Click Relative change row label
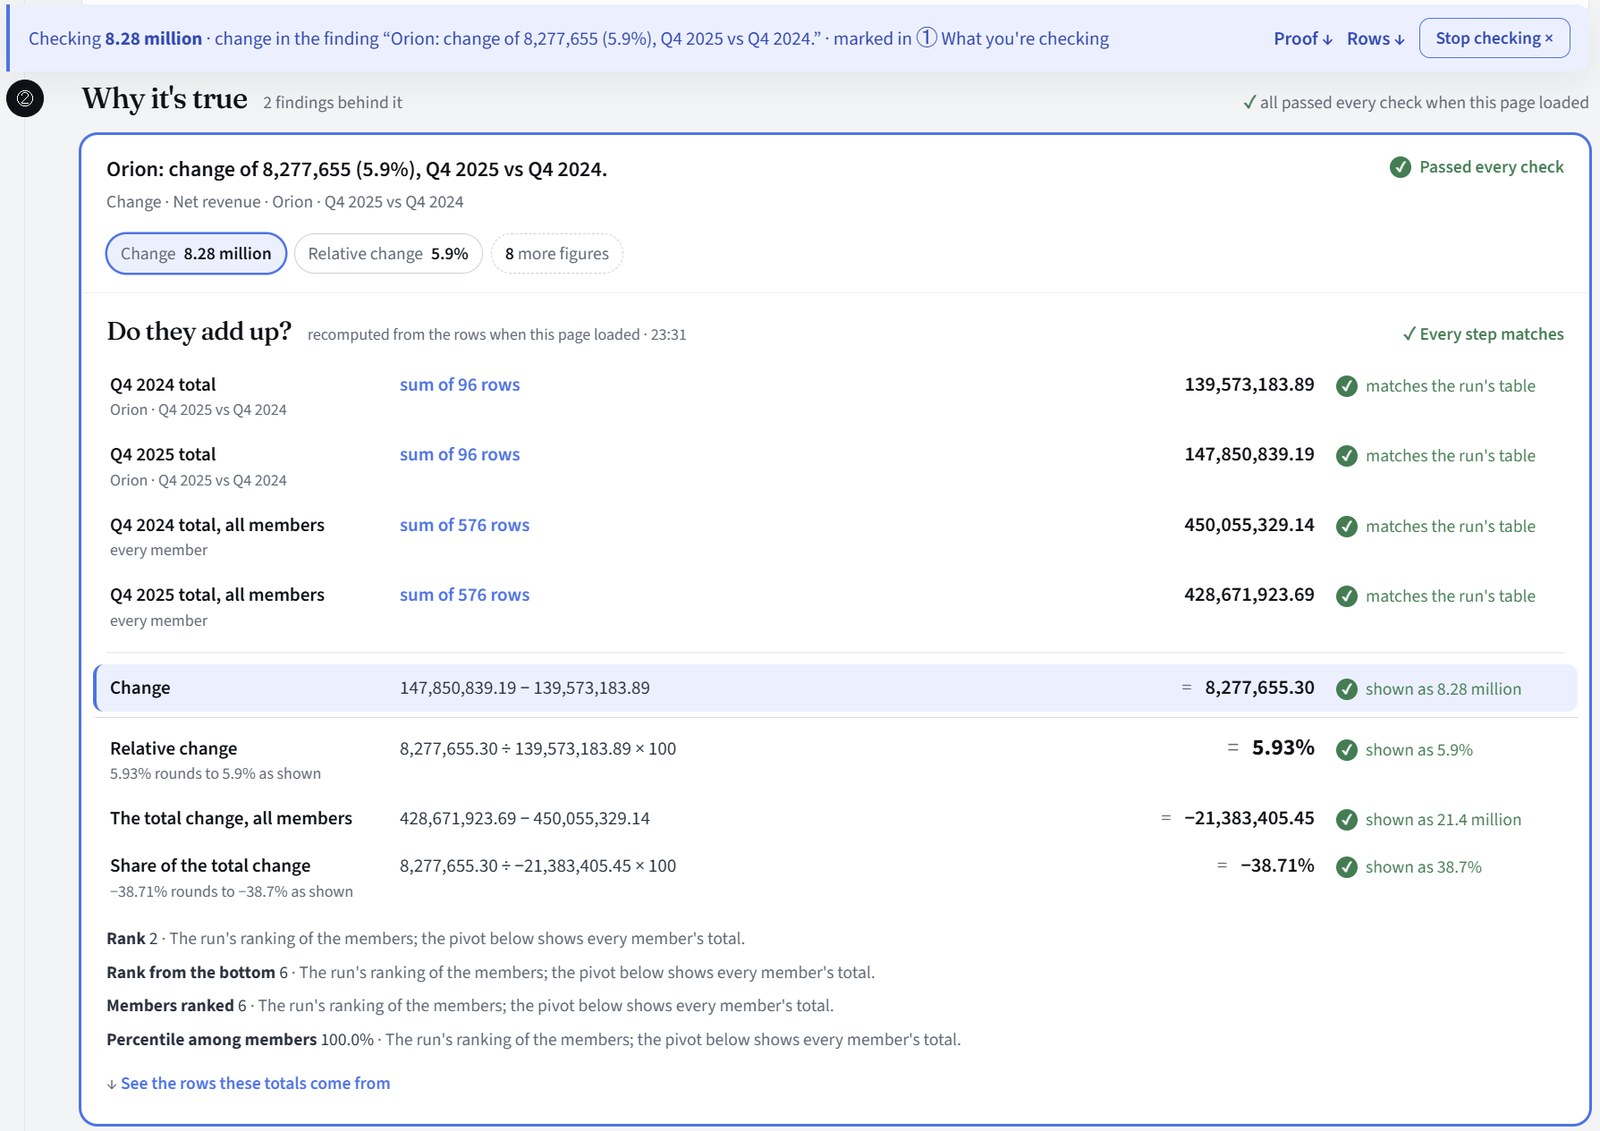Screen dimensions: 1600x1131 coord(174,749)
